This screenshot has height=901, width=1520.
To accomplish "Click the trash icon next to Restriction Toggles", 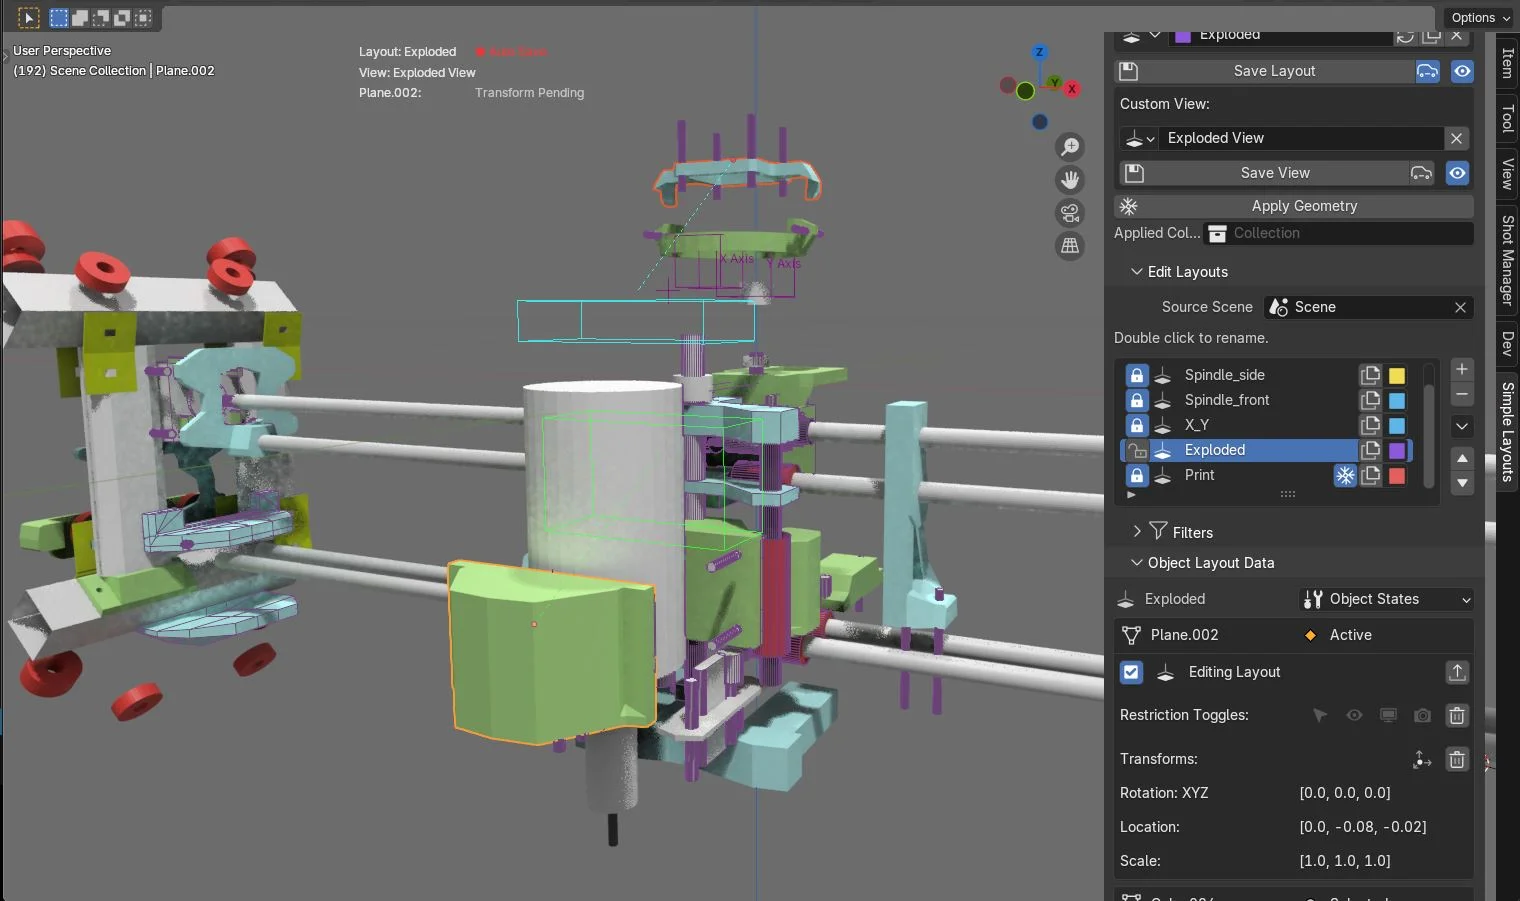I will point(1457,715).
